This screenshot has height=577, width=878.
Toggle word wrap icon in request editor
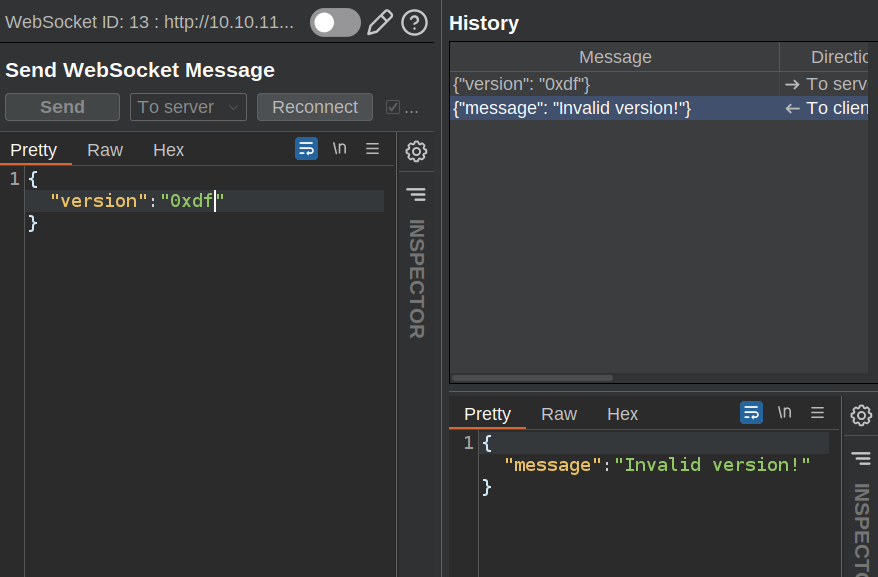tap(306, 149)
